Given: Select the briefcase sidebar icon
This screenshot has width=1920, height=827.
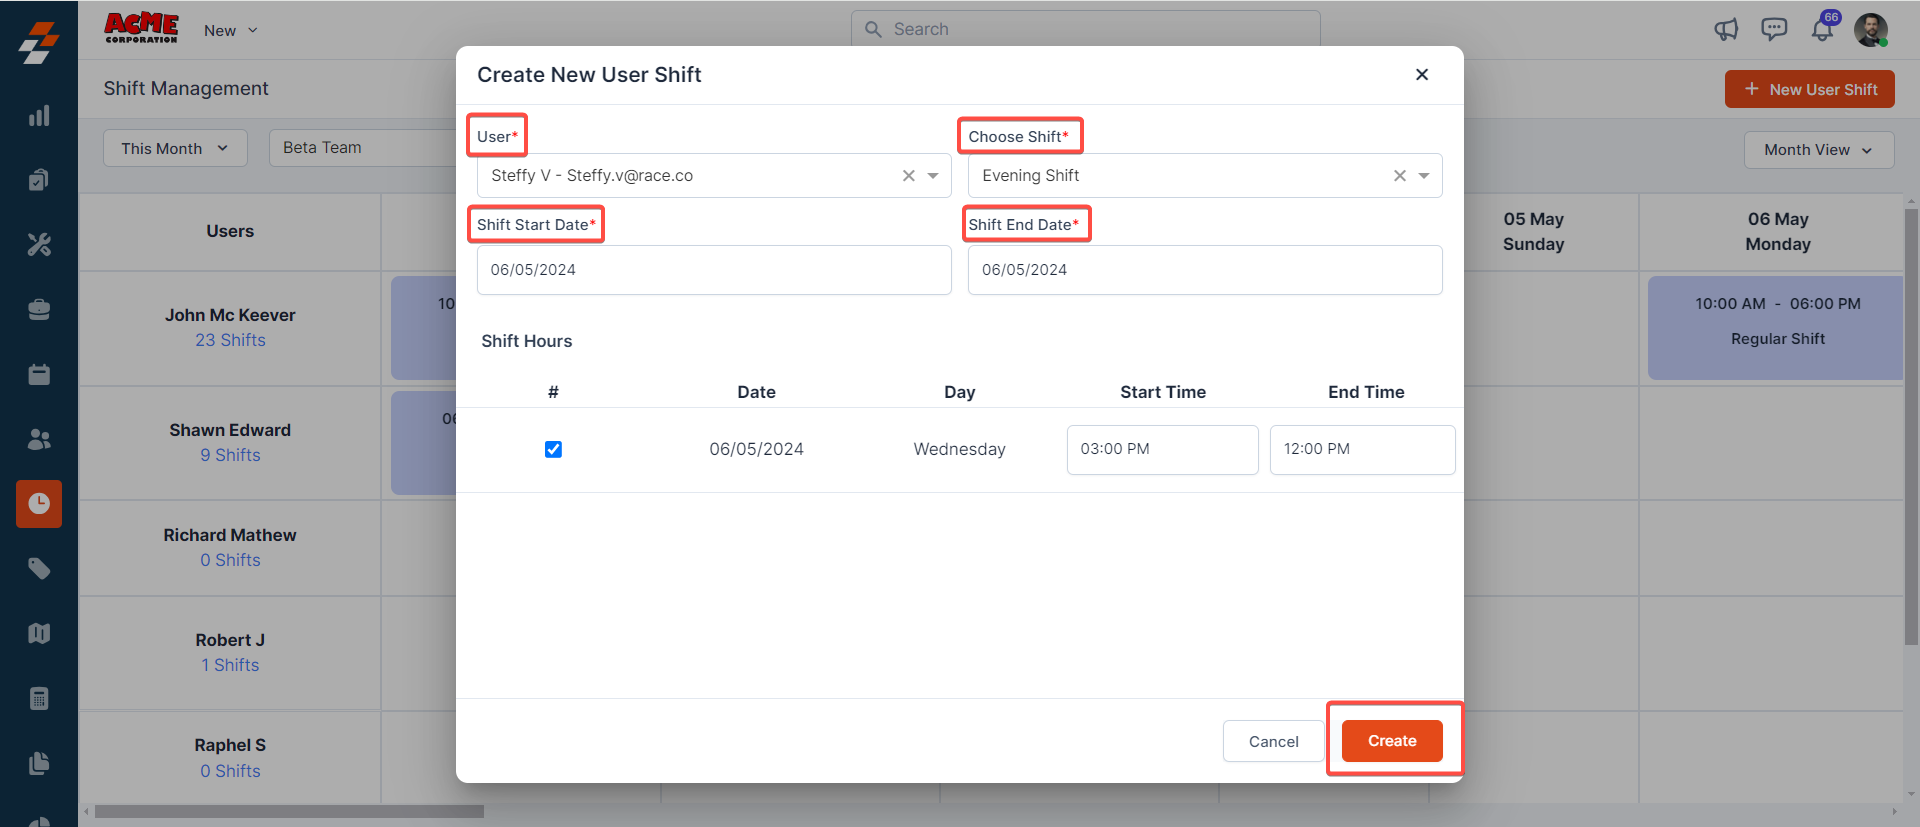Looking at the screenshot, I should click(x=39, y=310).
